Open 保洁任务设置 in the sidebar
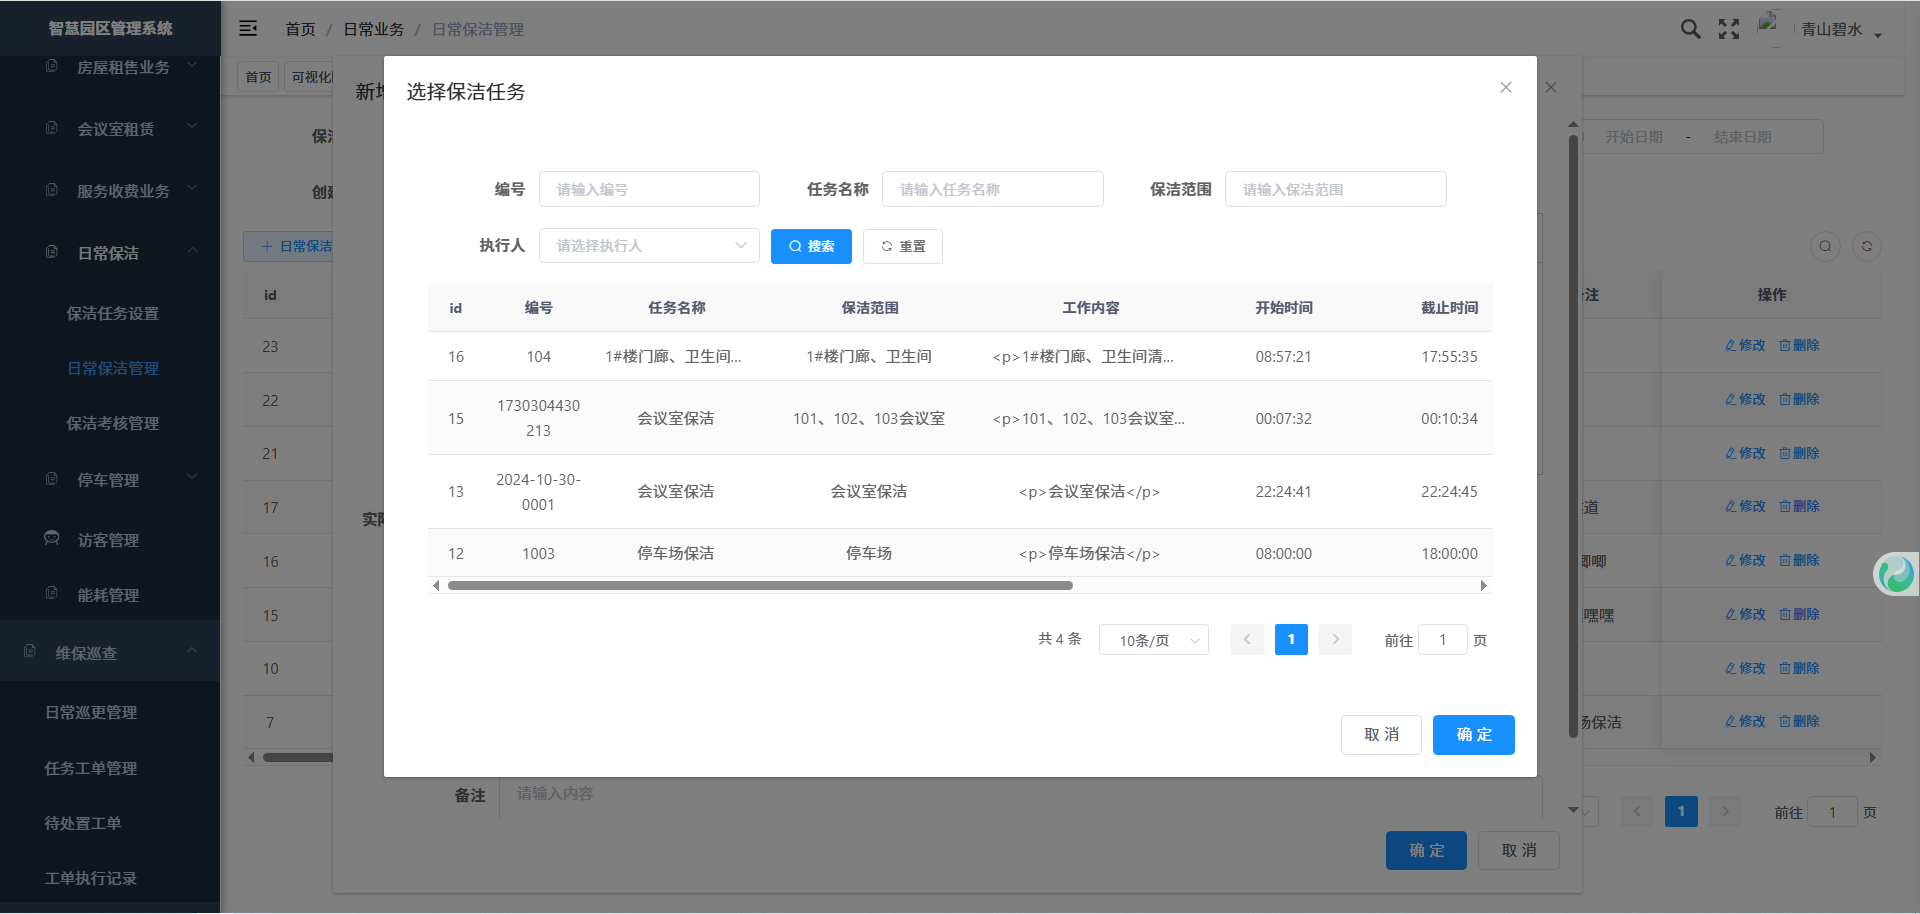1920x914 pixels. point(113,314)
